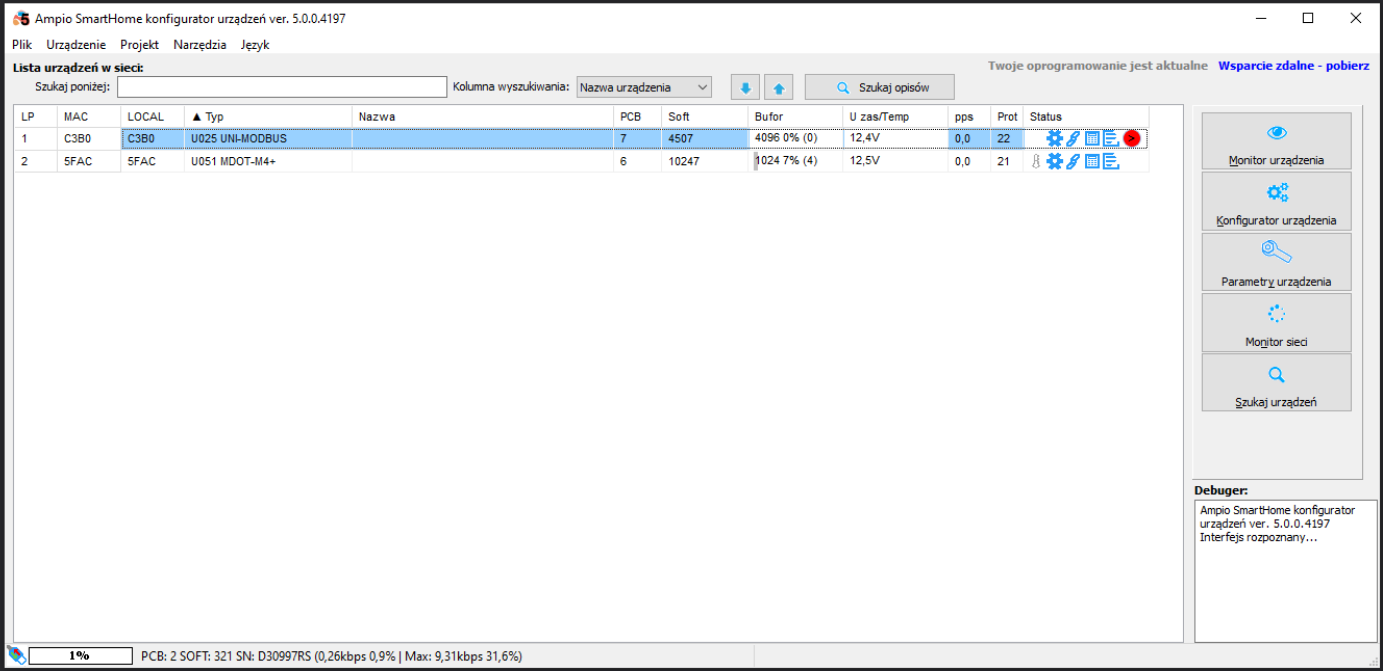Click the Debuger text box
The image size is (1383, 671).
[x=1284, y=571]
